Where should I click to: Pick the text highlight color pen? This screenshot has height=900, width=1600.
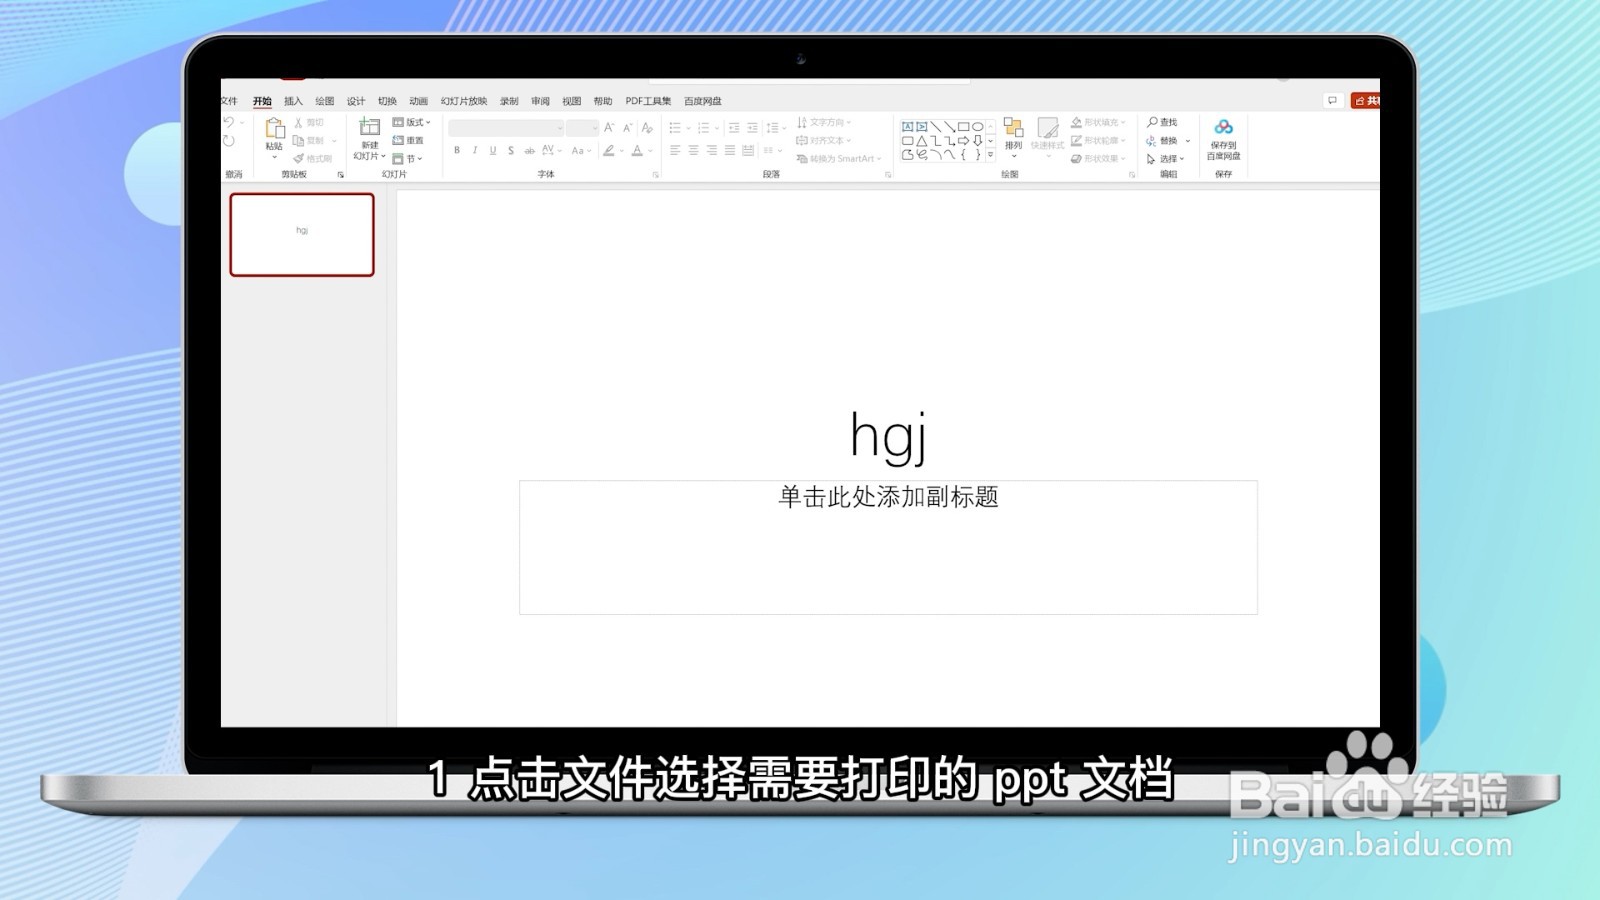pyautogui.click(x=608, y=150)
